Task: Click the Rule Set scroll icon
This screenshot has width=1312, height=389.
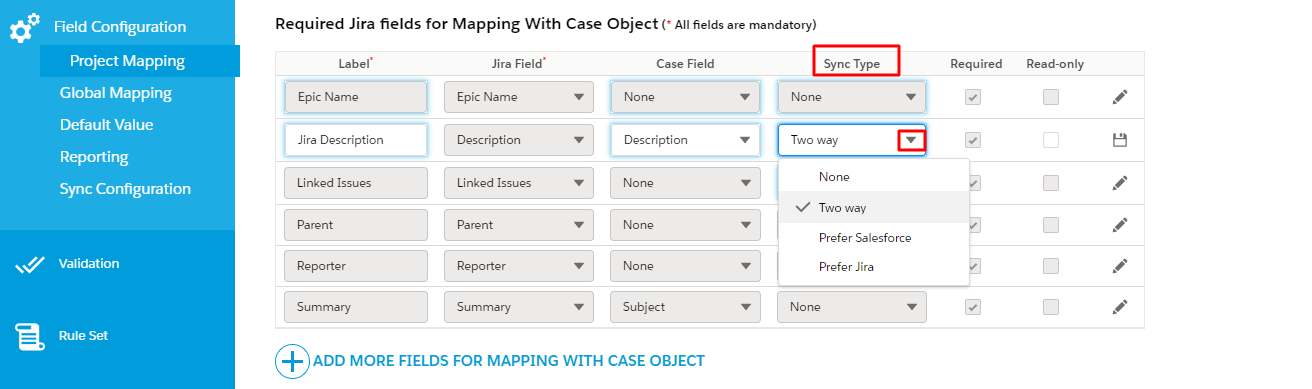Action: pyautogui.click(x=29, y=337)
